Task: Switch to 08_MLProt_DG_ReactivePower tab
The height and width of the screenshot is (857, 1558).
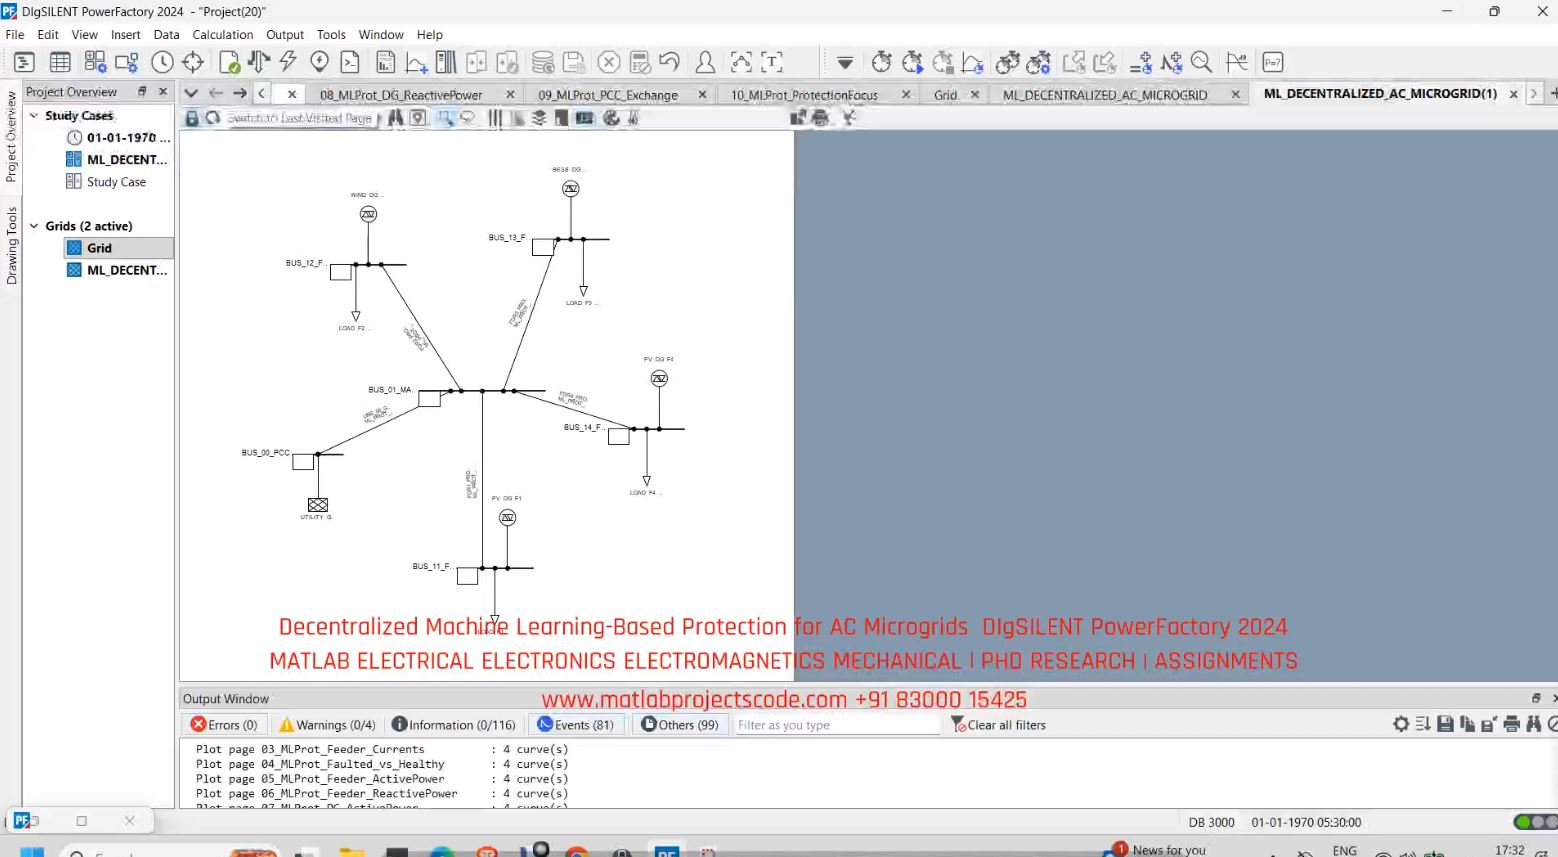Action: coord(401,95)
